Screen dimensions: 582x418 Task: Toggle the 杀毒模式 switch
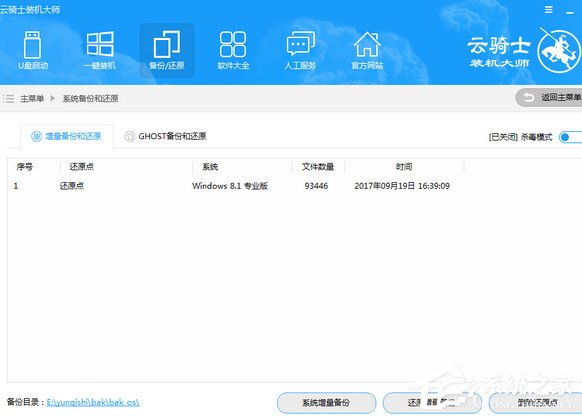571,137
